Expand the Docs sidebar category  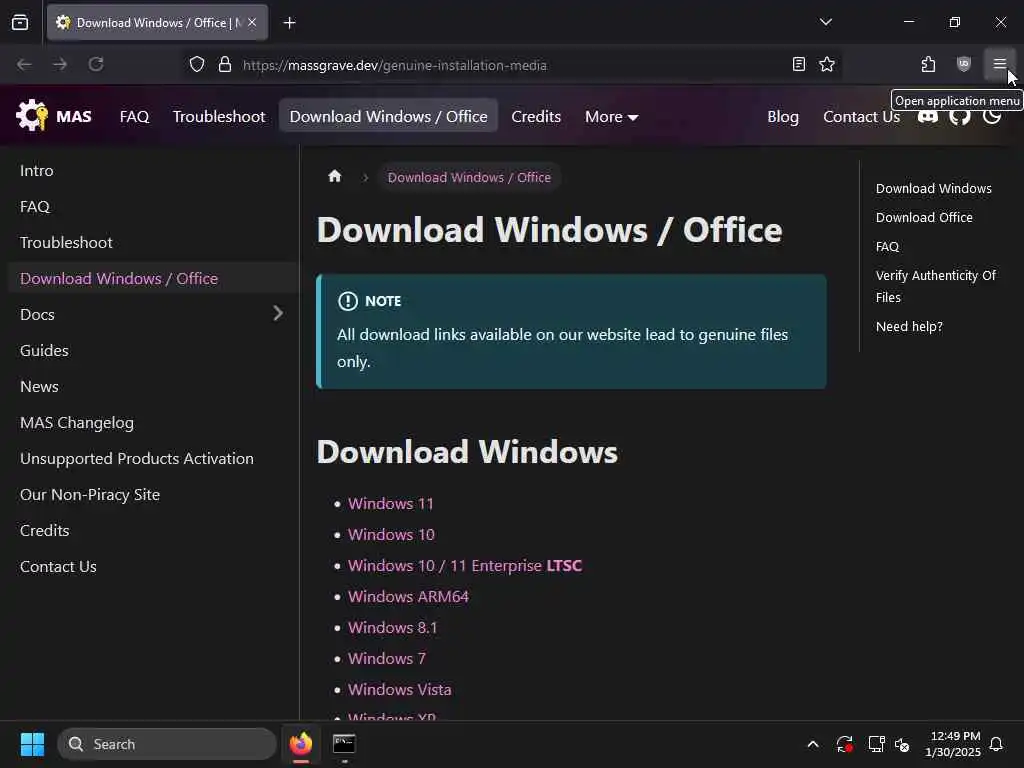[x=278, y=313]
